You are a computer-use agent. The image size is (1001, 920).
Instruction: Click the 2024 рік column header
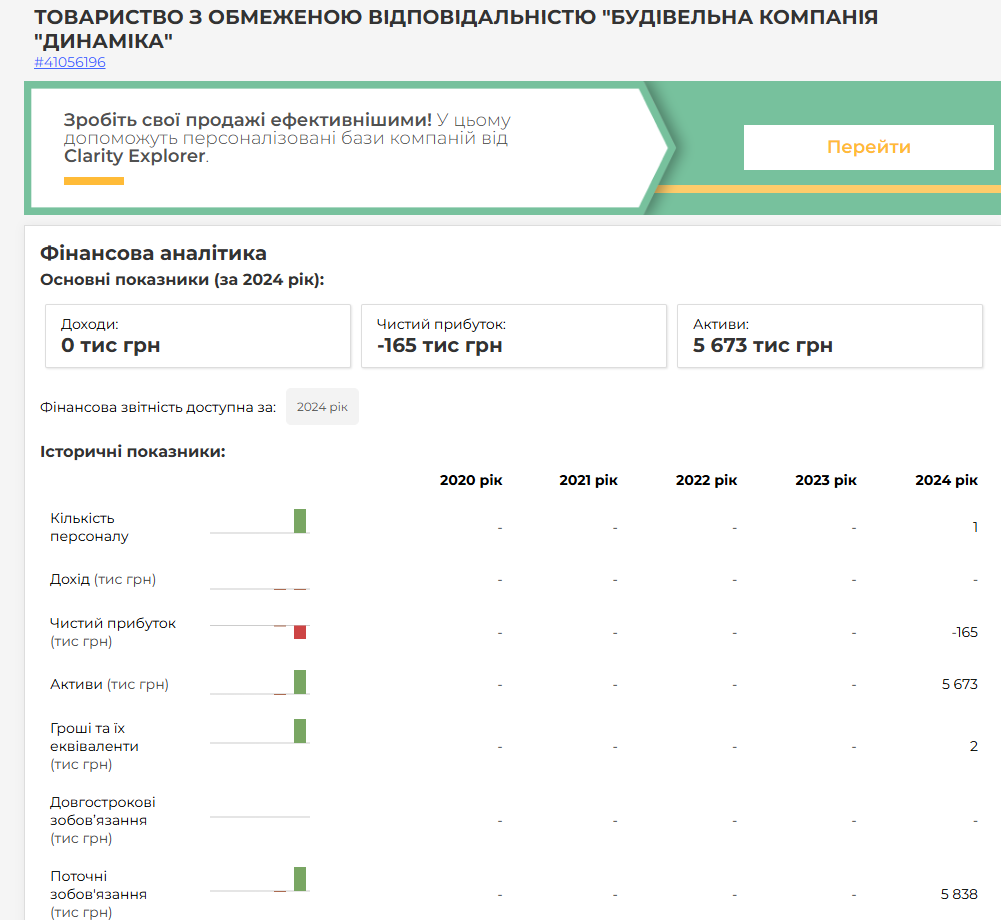tap(946, 480)
